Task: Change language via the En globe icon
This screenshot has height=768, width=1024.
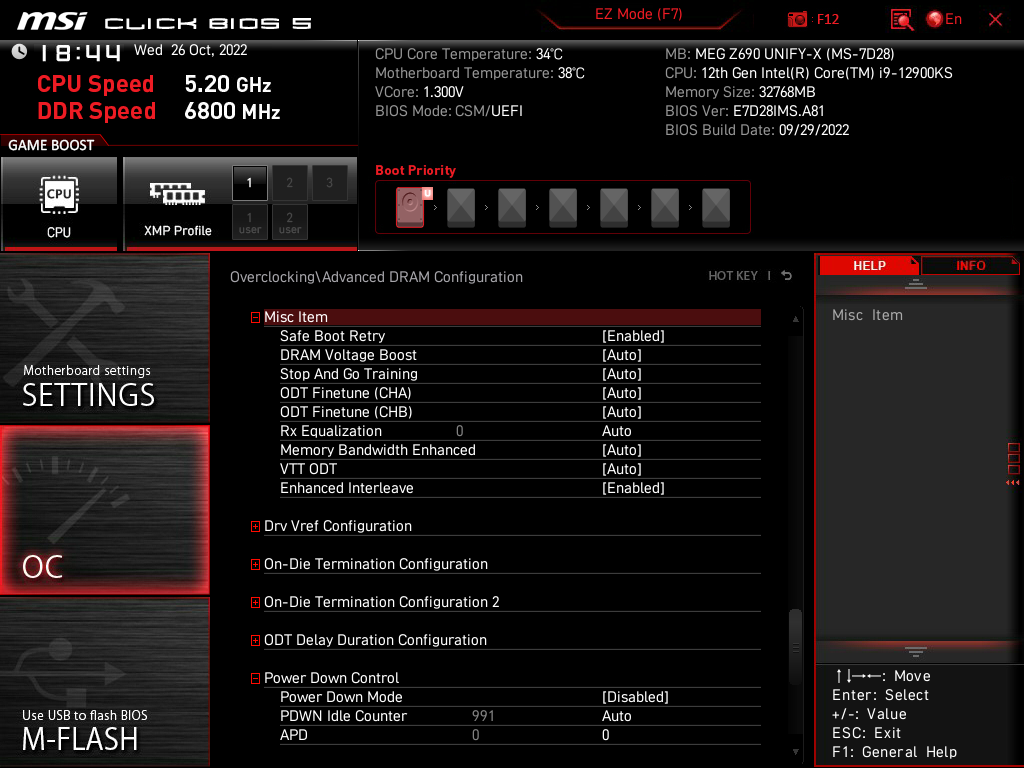Action: pyautogui.click(x=944, y=20)
